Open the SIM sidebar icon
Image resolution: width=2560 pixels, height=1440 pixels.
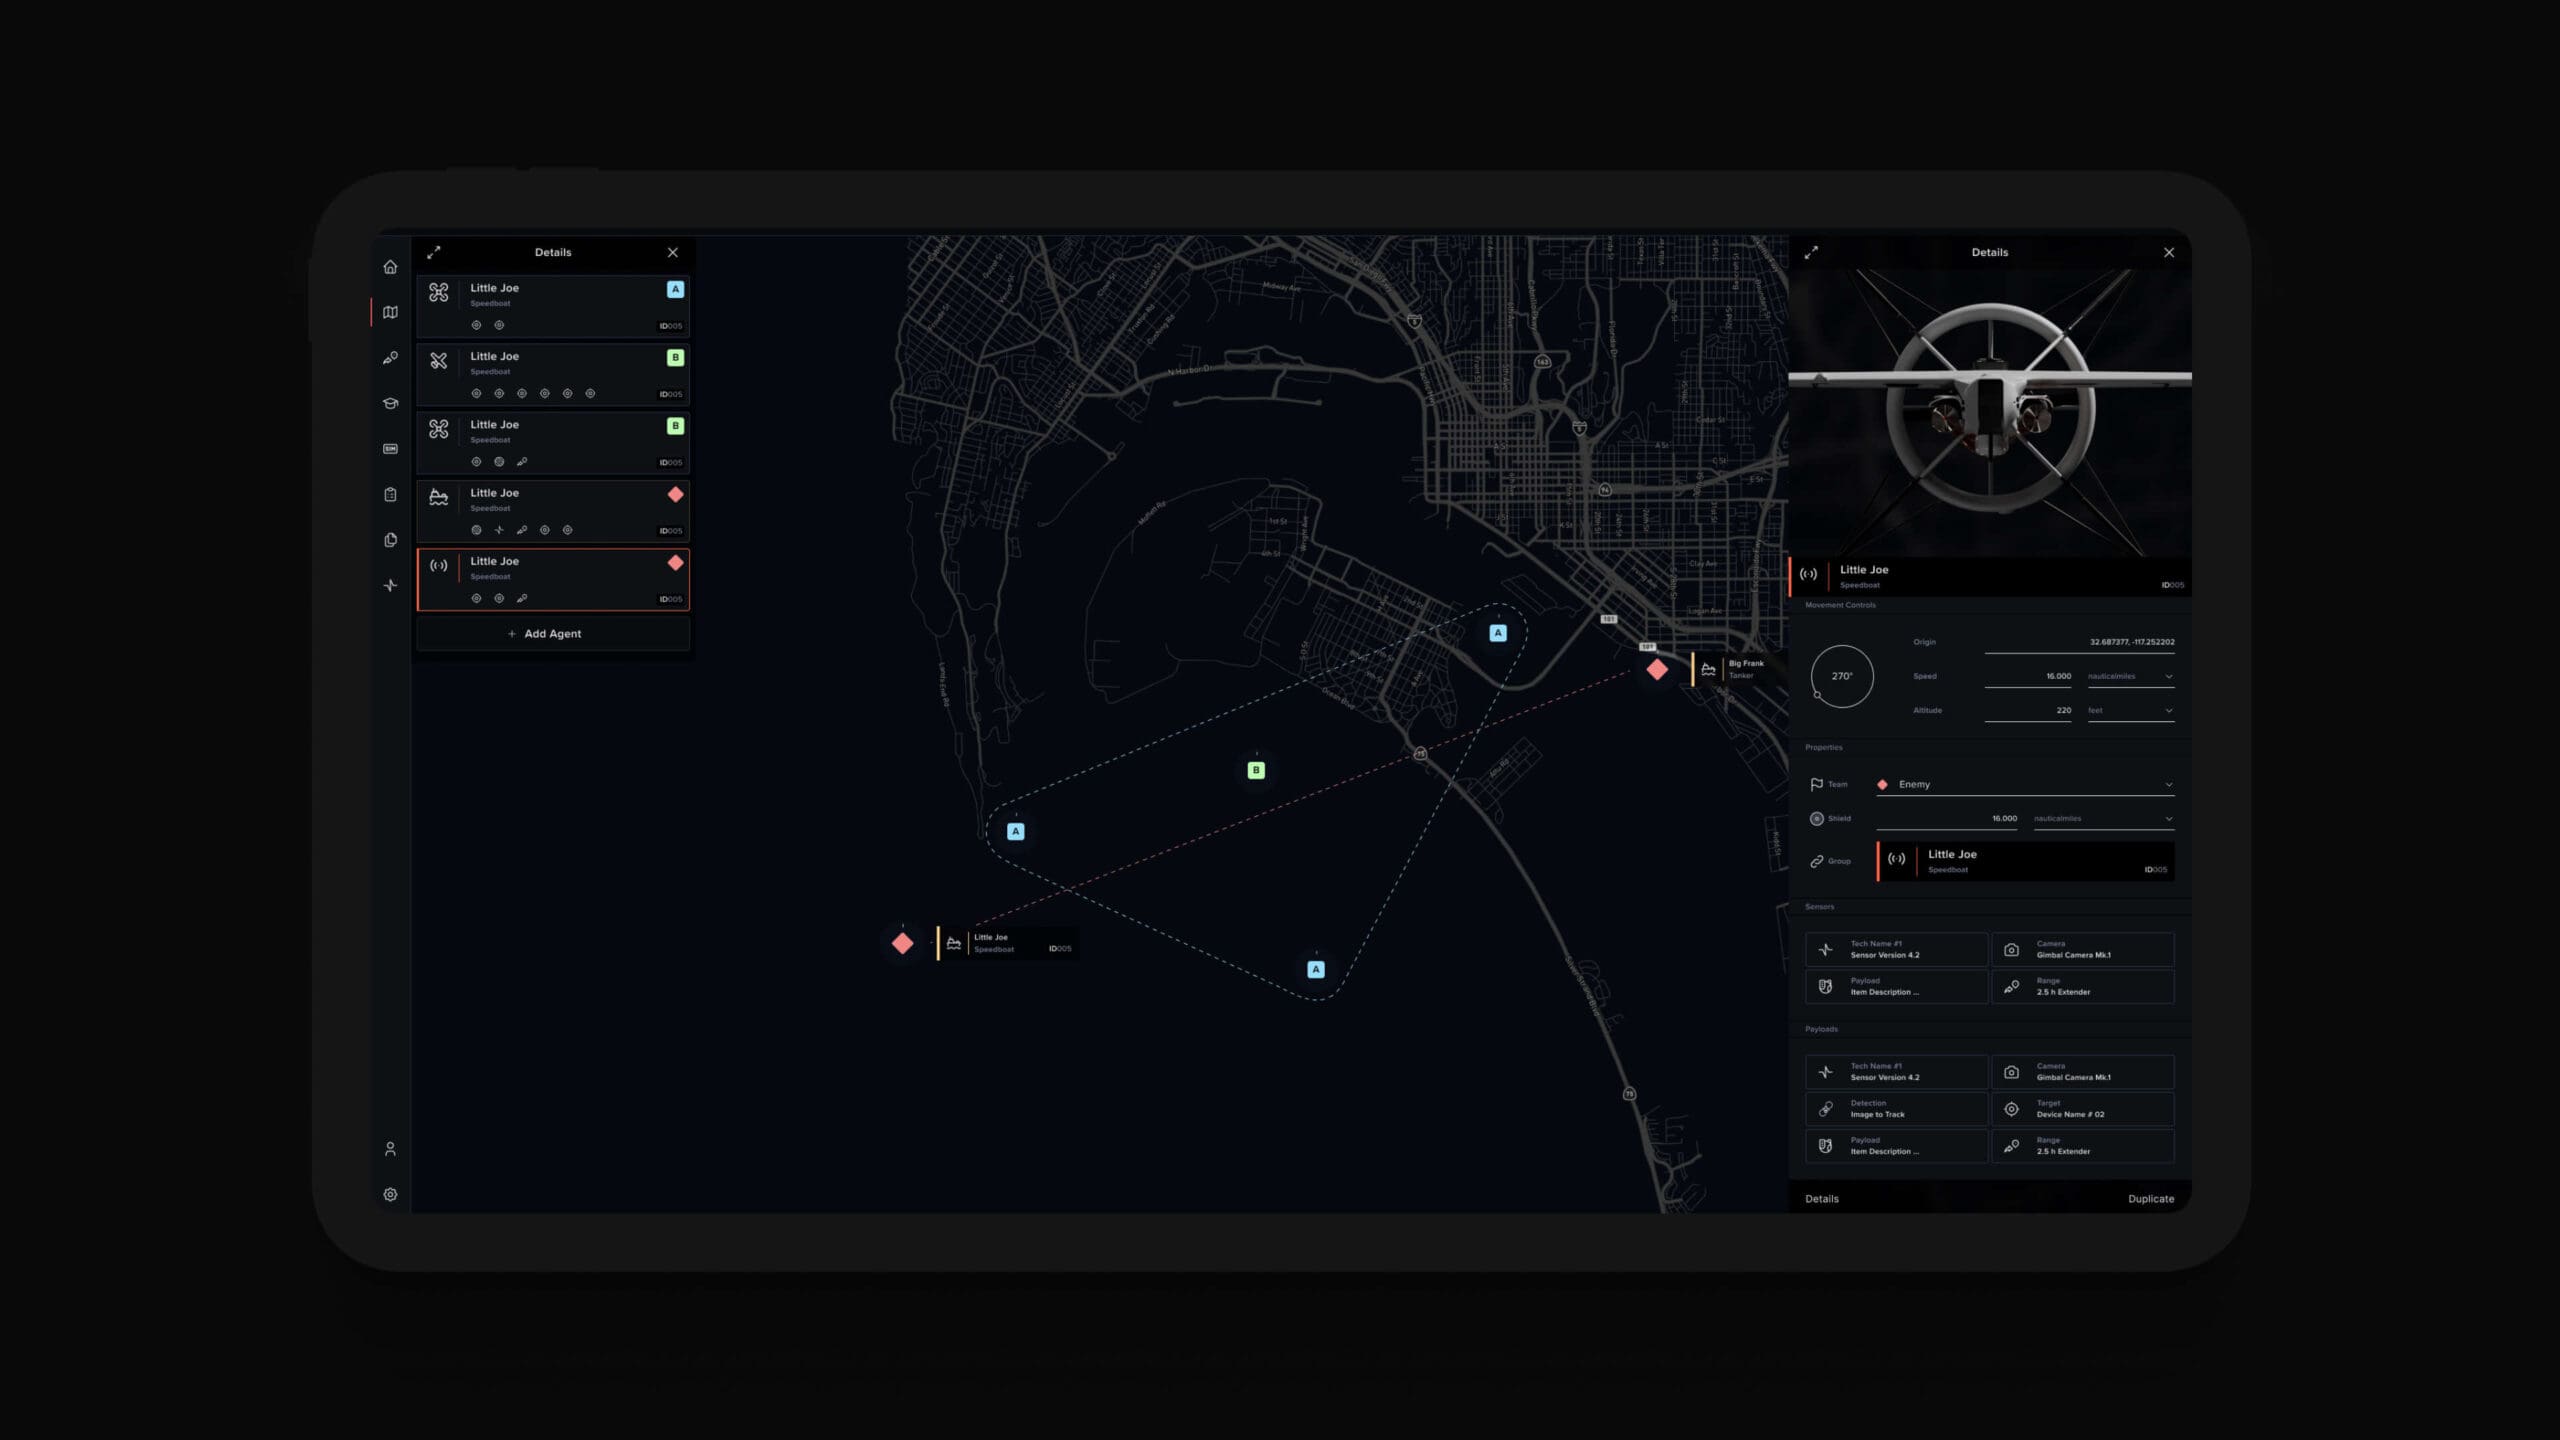click(x=390, y=449)
